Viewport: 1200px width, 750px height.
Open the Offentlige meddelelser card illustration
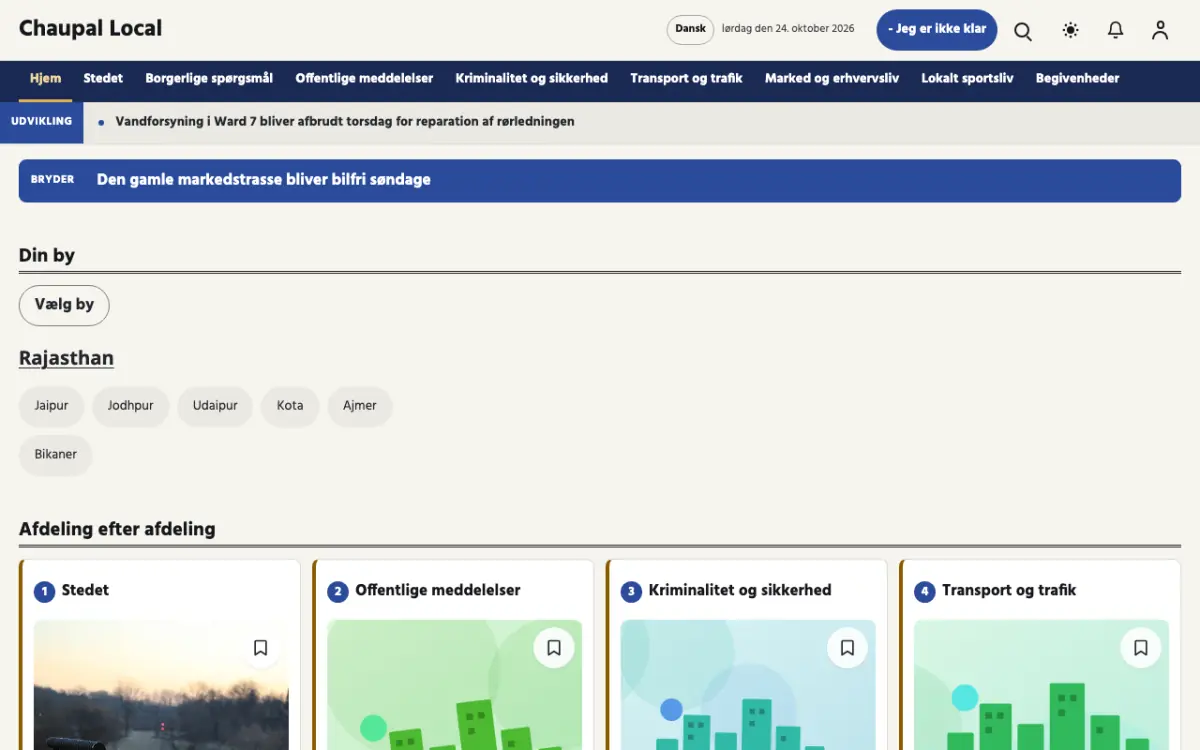click(455, 685)
